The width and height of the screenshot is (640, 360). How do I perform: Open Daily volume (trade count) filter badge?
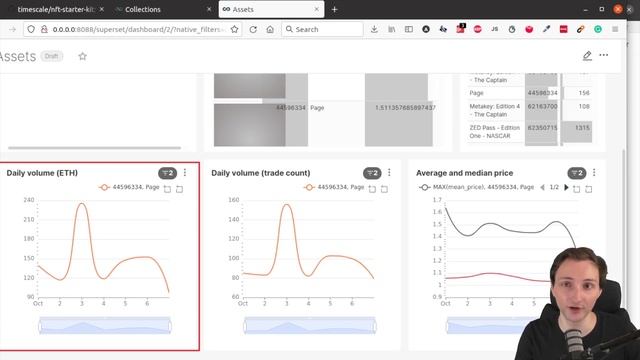(372, 173)
